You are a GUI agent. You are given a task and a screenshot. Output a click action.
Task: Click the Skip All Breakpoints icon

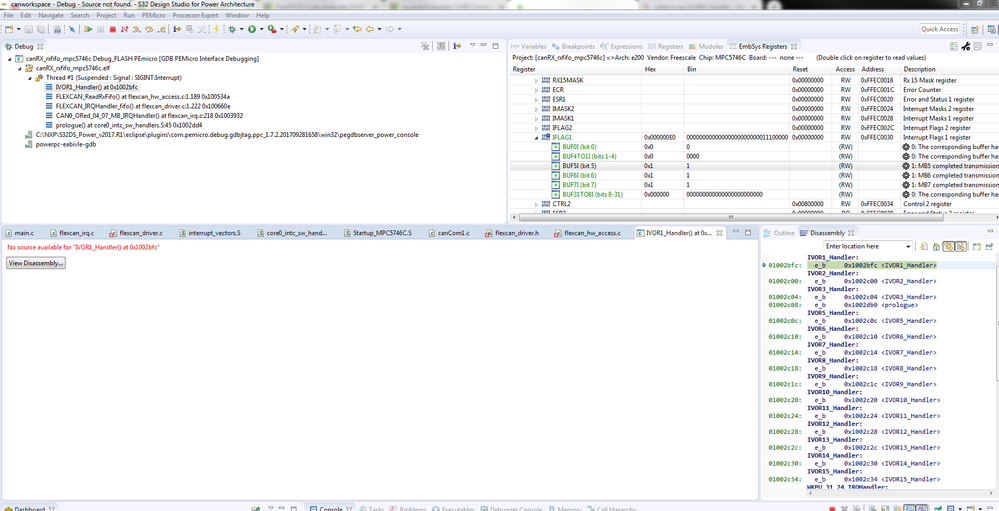[72, 29]
